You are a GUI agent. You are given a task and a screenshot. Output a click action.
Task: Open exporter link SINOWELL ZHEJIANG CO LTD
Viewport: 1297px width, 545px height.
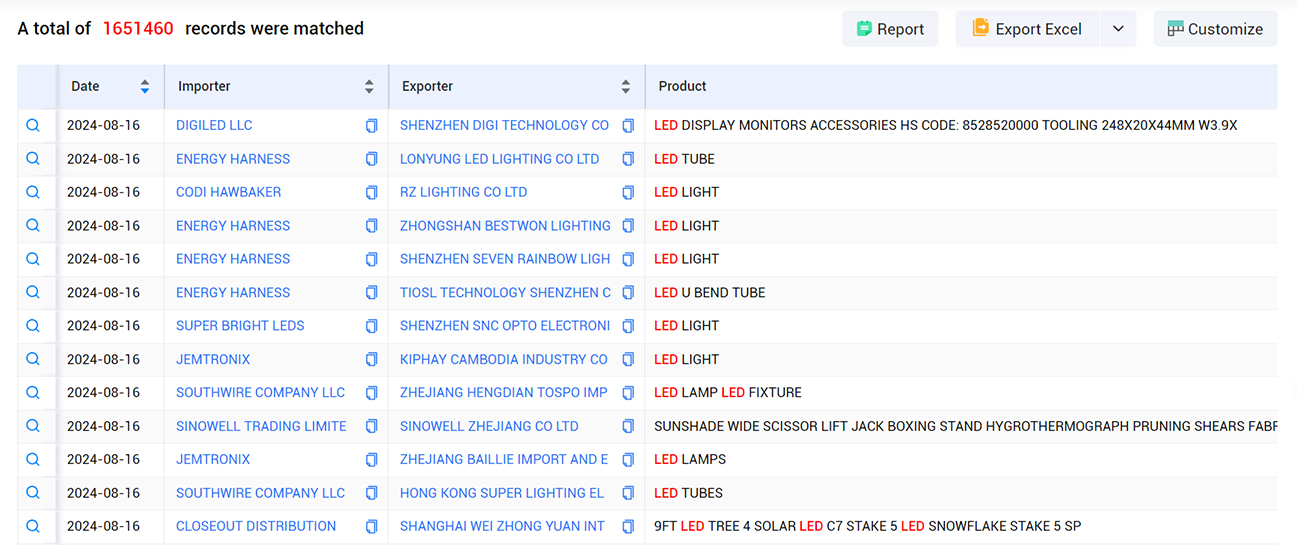(489, 426)
